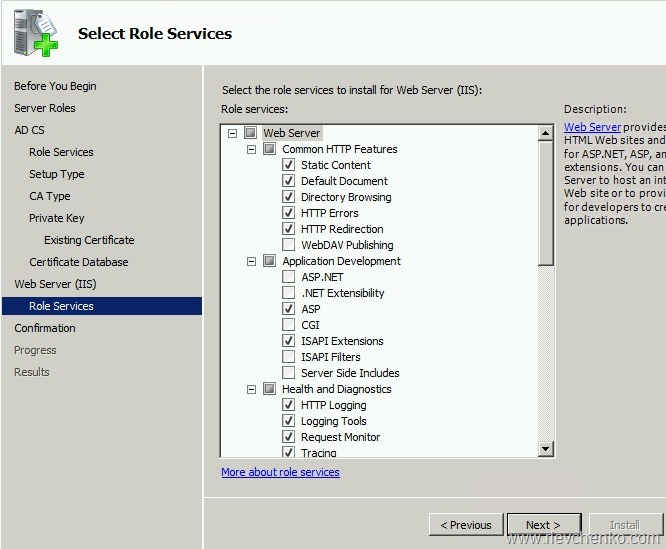Image resolution: width=666 pixels, height=549 pixels.
Task: Select Server Roles in the left navigation
Action: point(45,108)
